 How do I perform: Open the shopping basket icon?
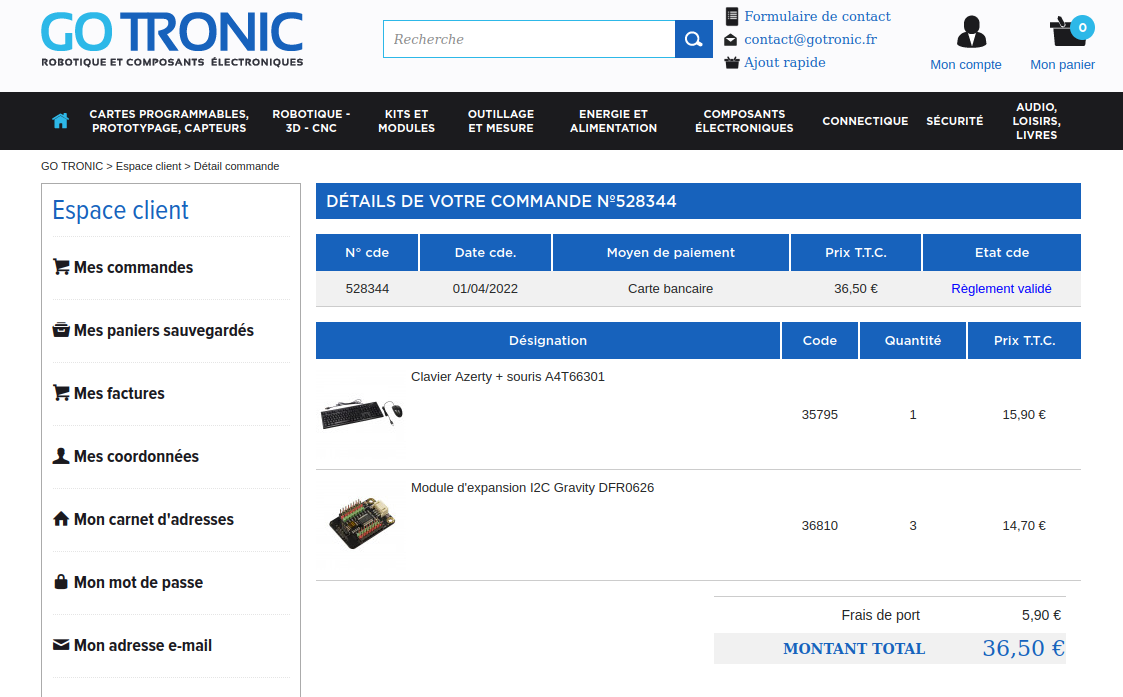1068,32
